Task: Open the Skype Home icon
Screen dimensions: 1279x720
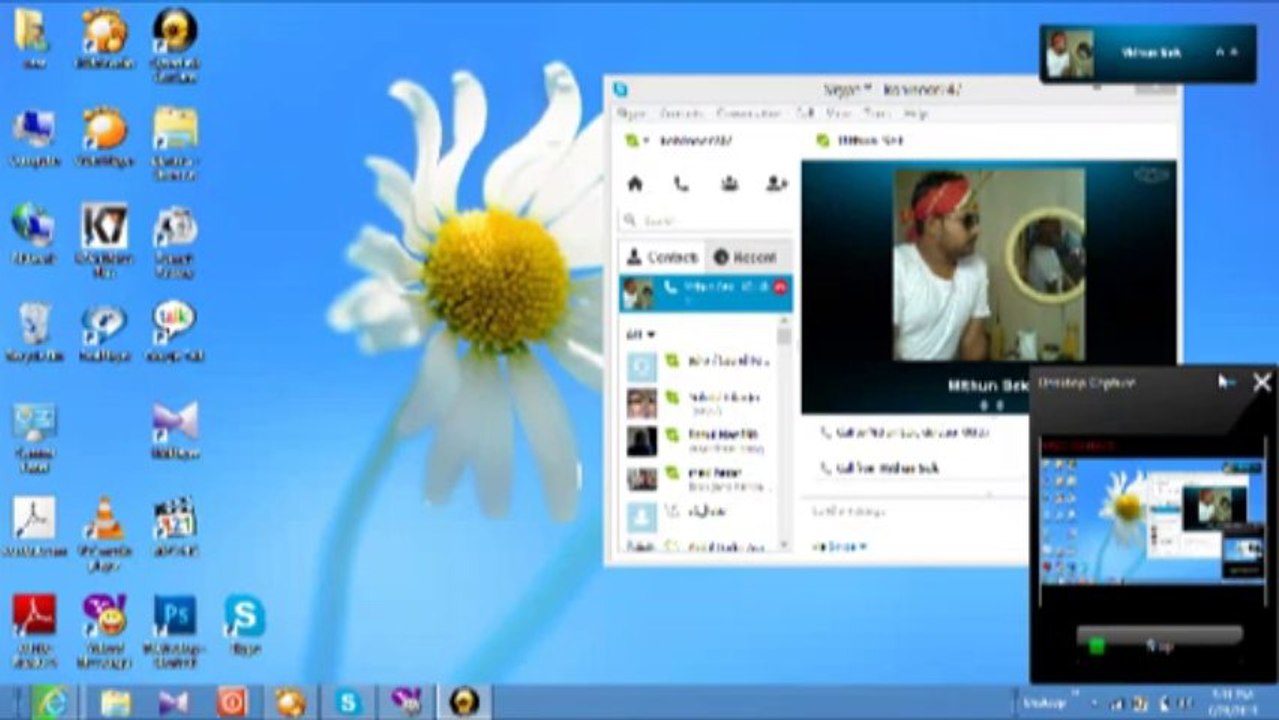Action: click(x=634, y=183)
